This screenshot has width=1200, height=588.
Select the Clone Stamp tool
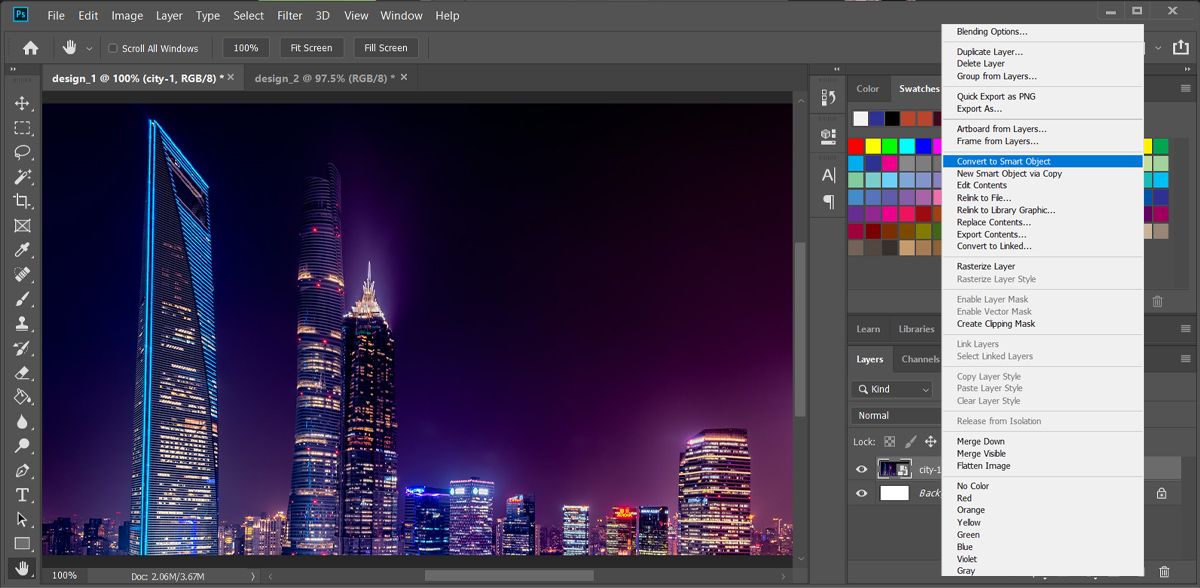22,324
